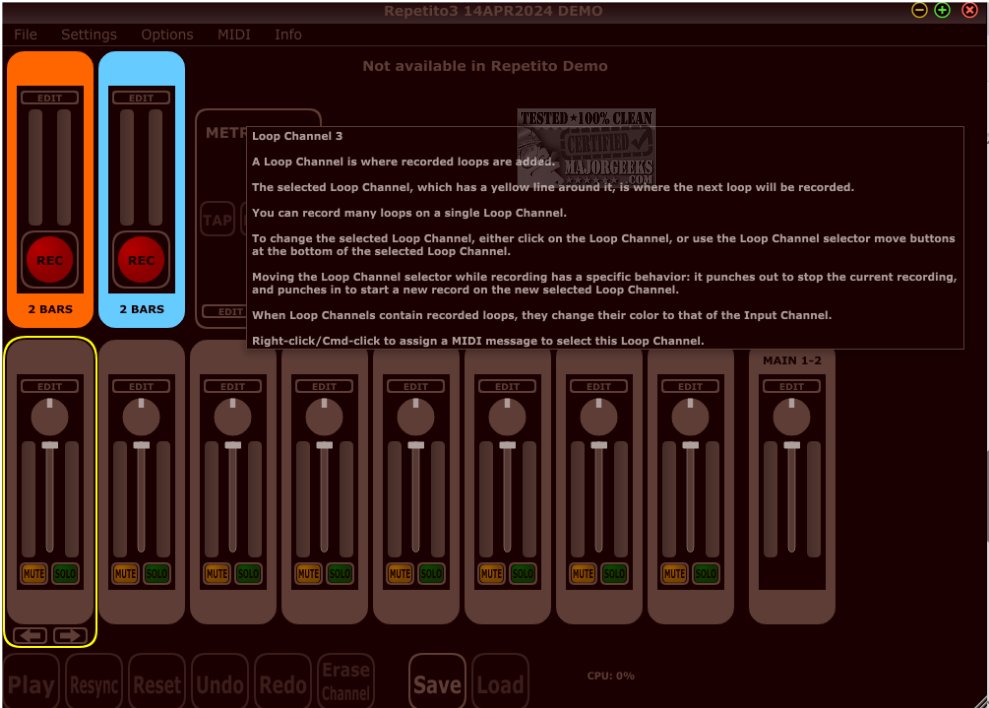Click the pan knob on seventh loop channel

click(599, 416)
